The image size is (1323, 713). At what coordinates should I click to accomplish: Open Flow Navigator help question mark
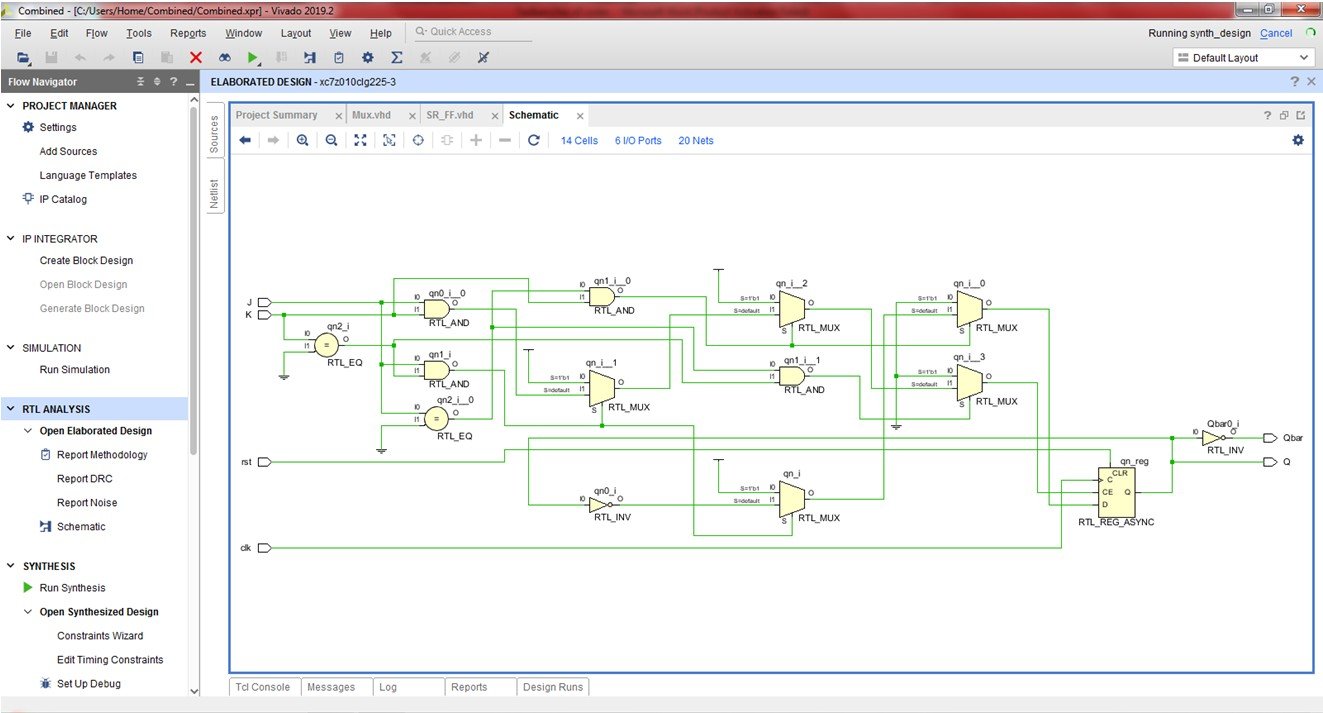(174, 82)
